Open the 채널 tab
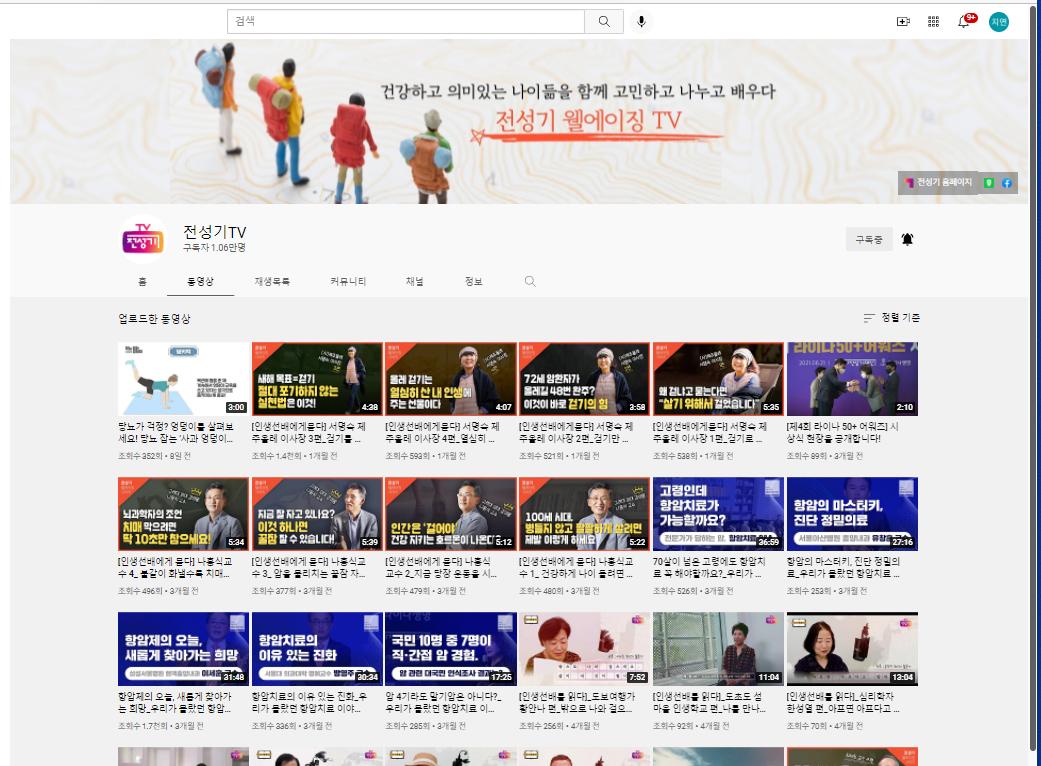This screenshot has height=766, width=1041. 414,281
